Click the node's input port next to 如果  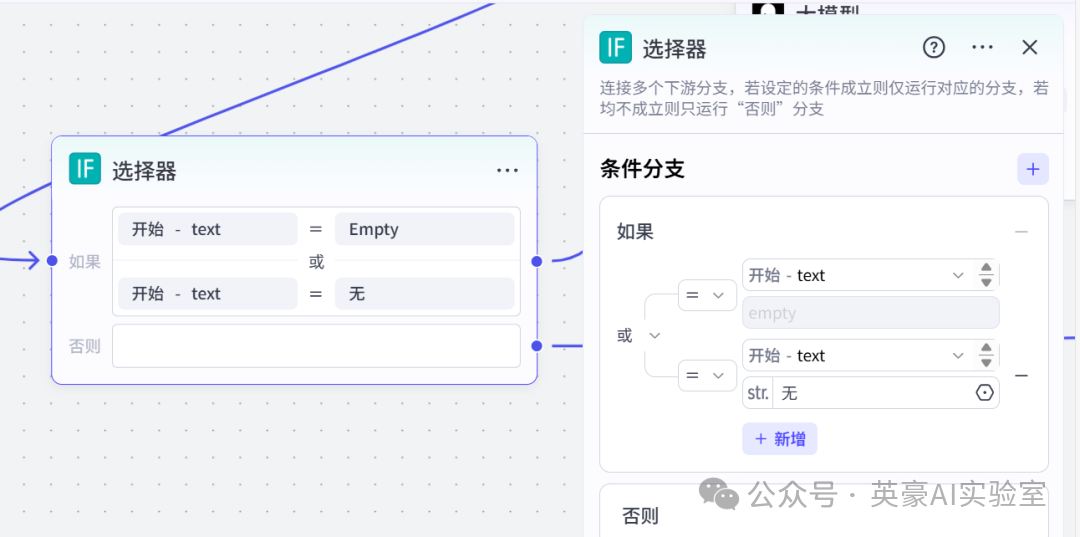click(52, 261)
